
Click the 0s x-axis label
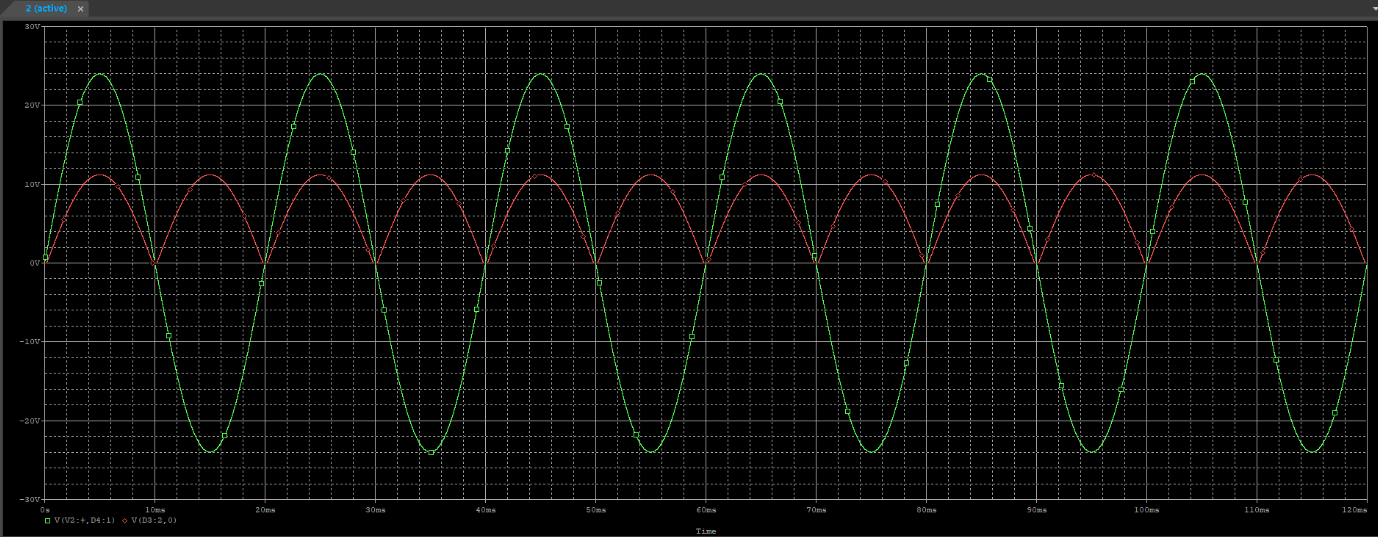[x=45, y=509]
